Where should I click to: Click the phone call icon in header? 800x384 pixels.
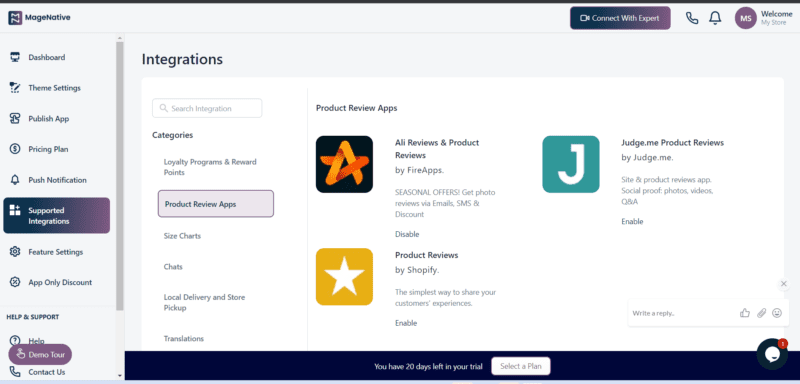point(692,18)
